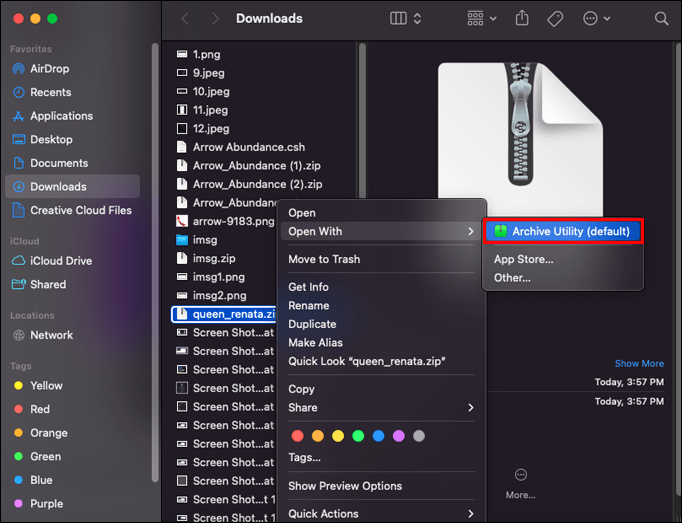Open the Search magnifier in toolbar
682x523 pixels.
(x=661, y=18)
